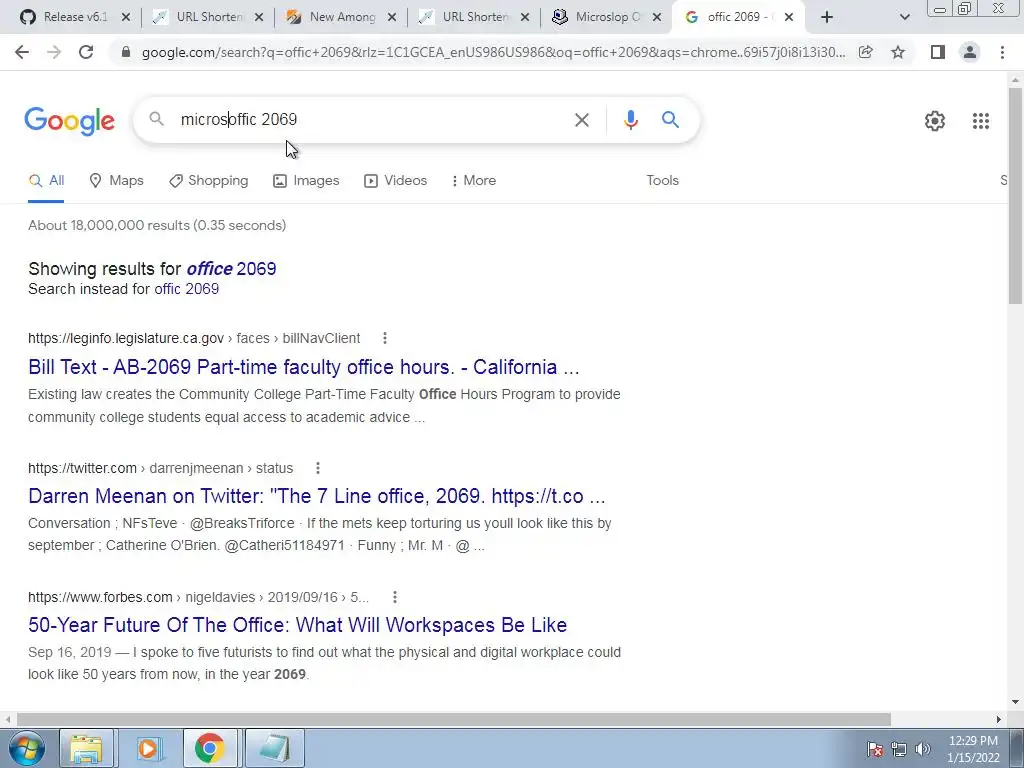Click the URL in the address bar

pos(493,52)
